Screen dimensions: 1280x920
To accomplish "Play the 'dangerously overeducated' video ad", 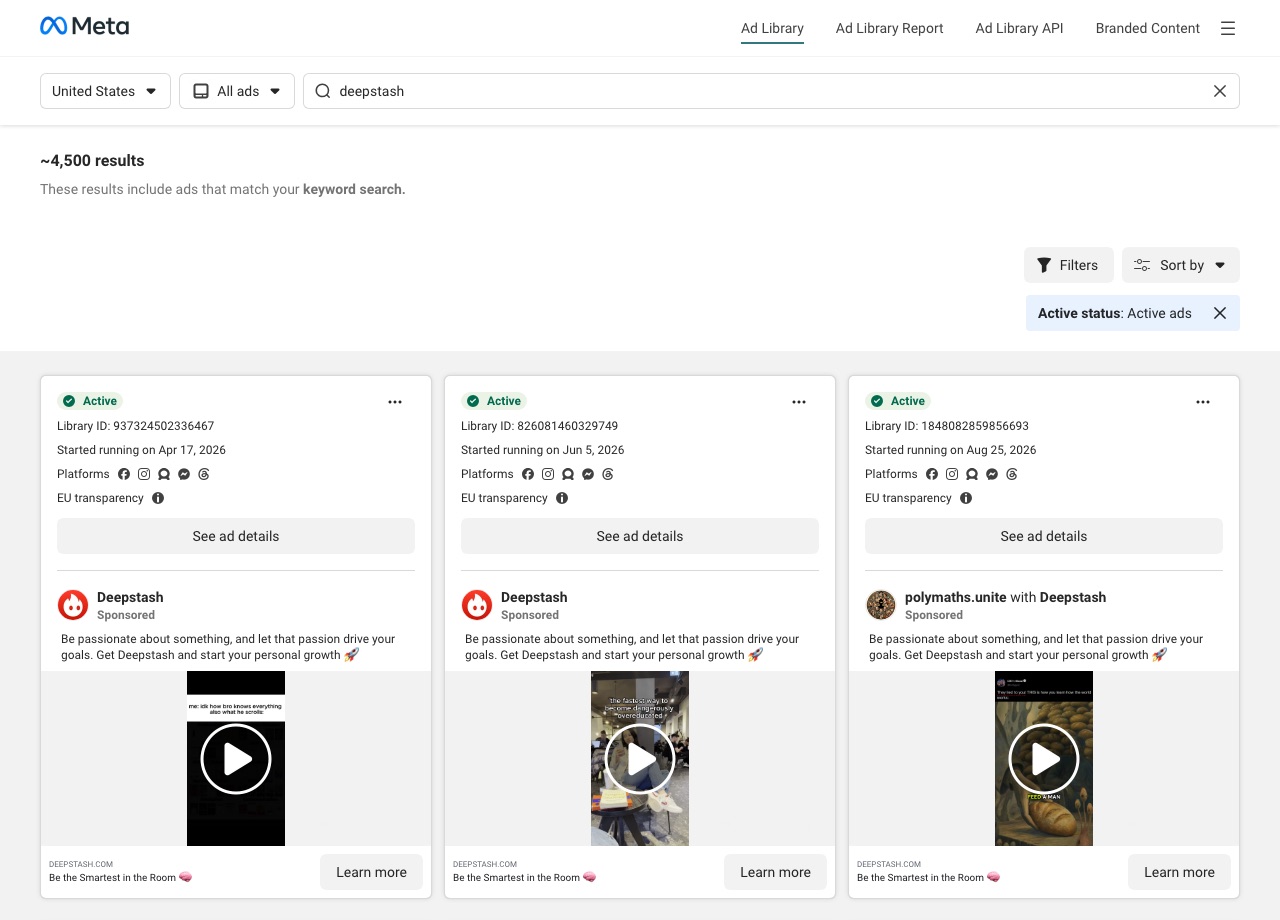I will pos(640,759).
